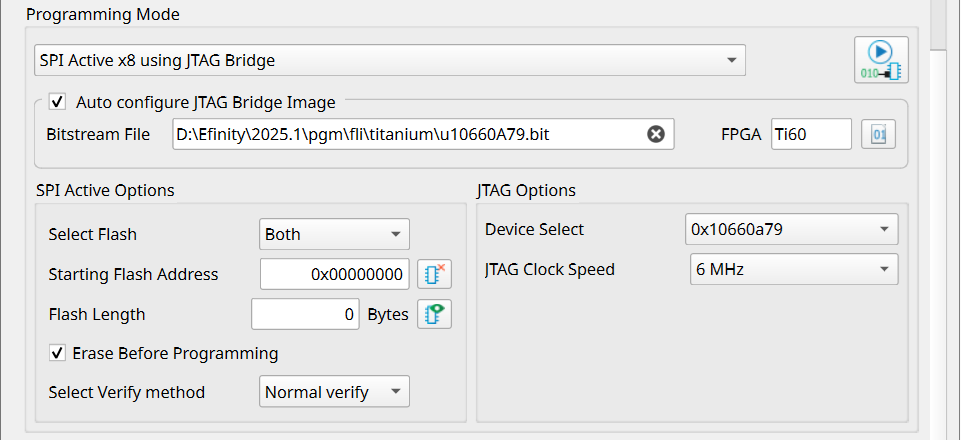Click the Flash Length input field

(305, 314)
